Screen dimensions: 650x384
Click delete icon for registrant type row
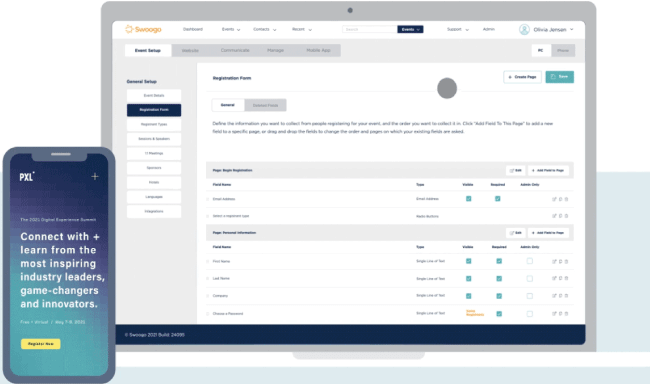[566, 216]
